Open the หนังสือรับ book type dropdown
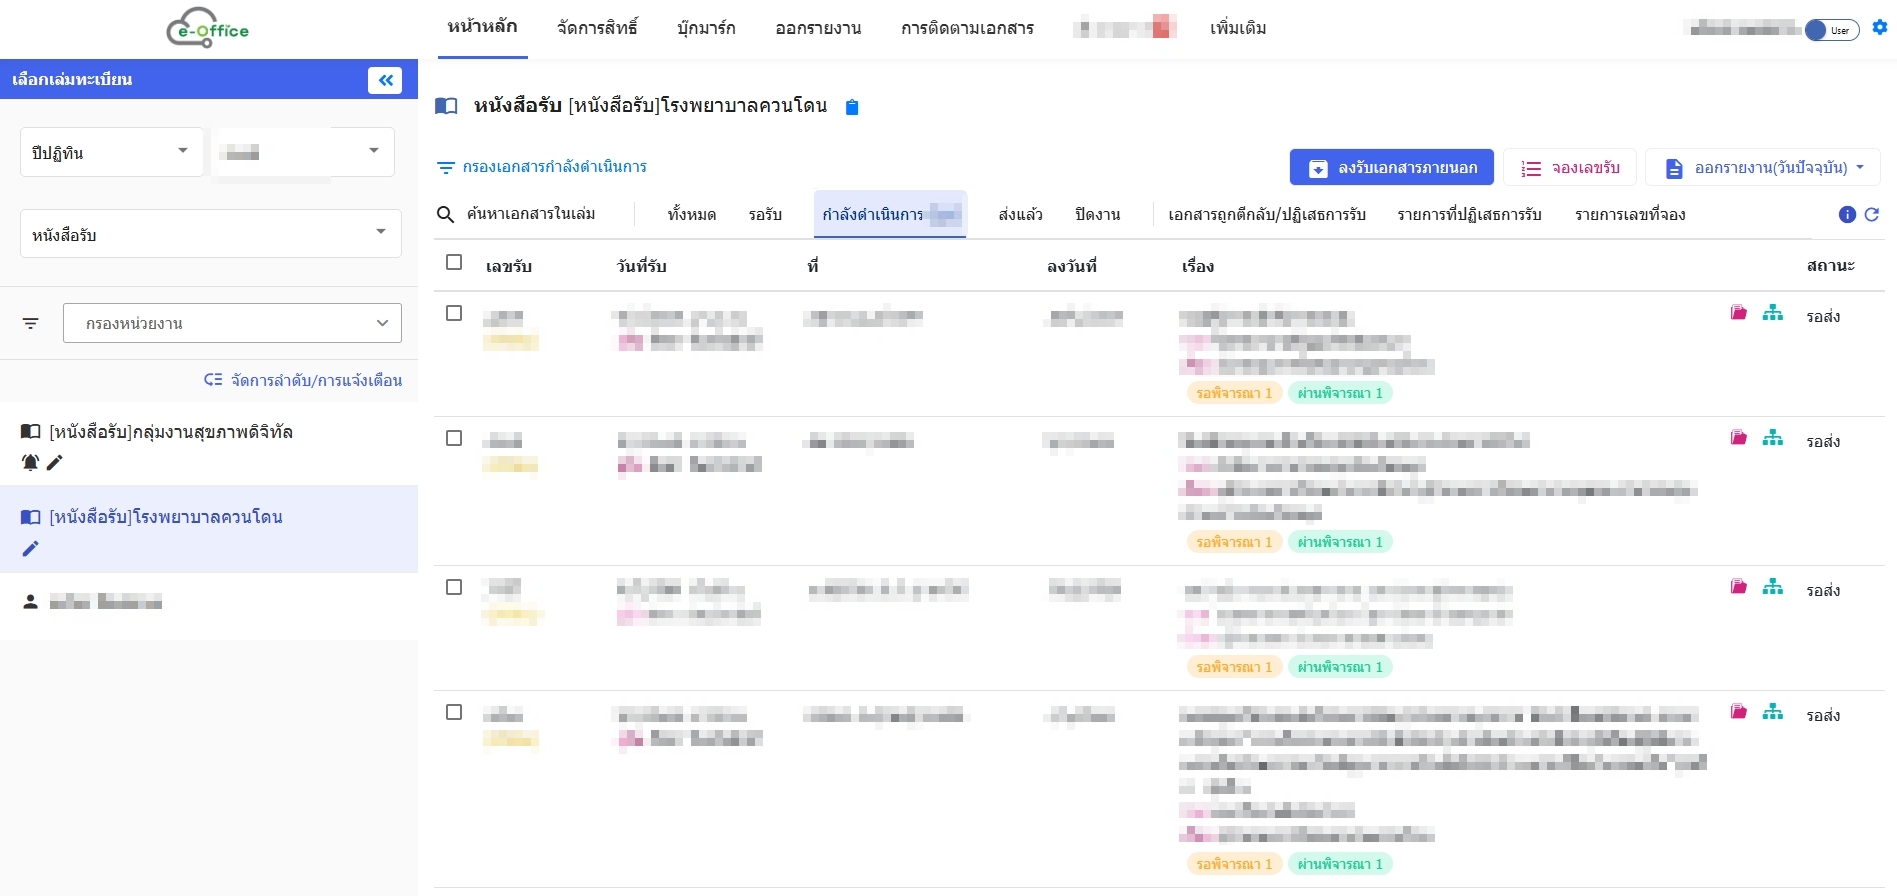The height and width of the screenshot is (896, 1897). point(211,233)
